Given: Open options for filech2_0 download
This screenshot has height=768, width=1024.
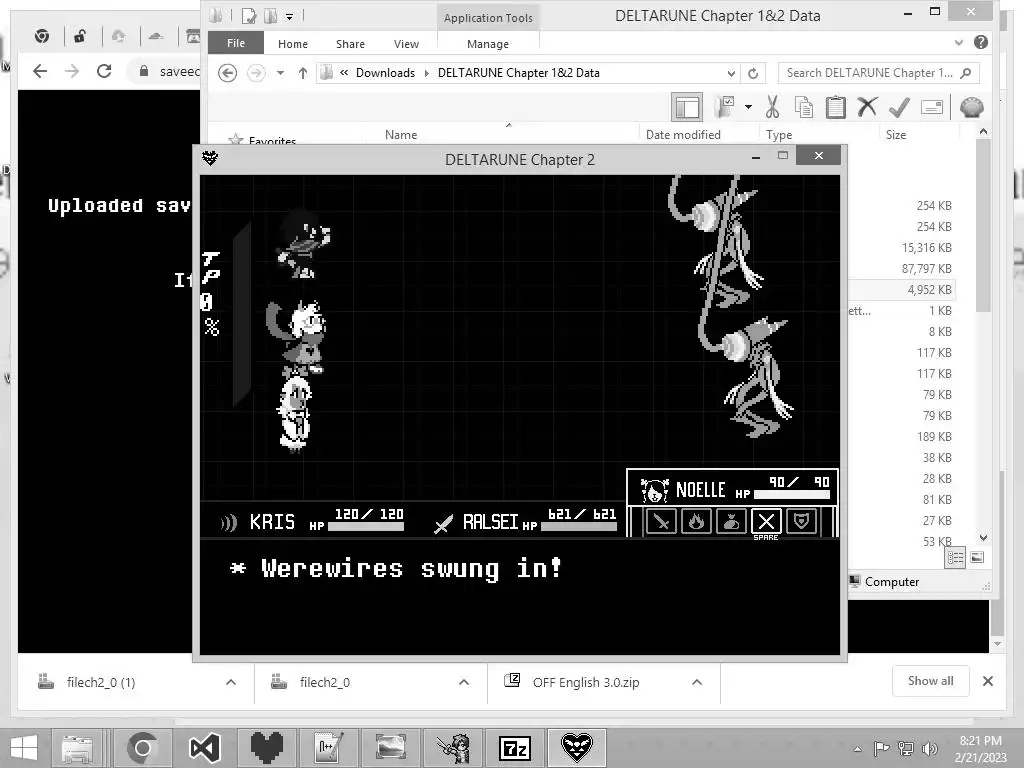Looking at the screenshot, I should (x=464, y=682).
